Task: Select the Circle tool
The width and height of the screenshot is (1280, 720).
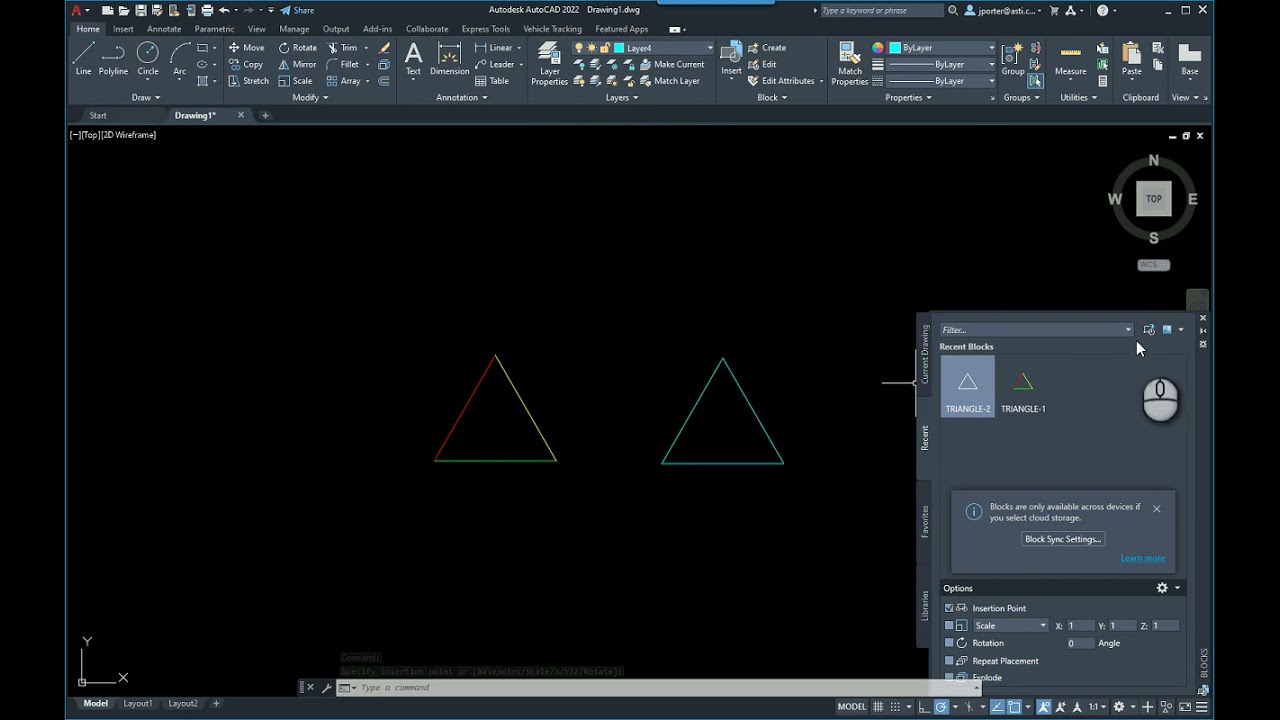Action: coord(148,59)
